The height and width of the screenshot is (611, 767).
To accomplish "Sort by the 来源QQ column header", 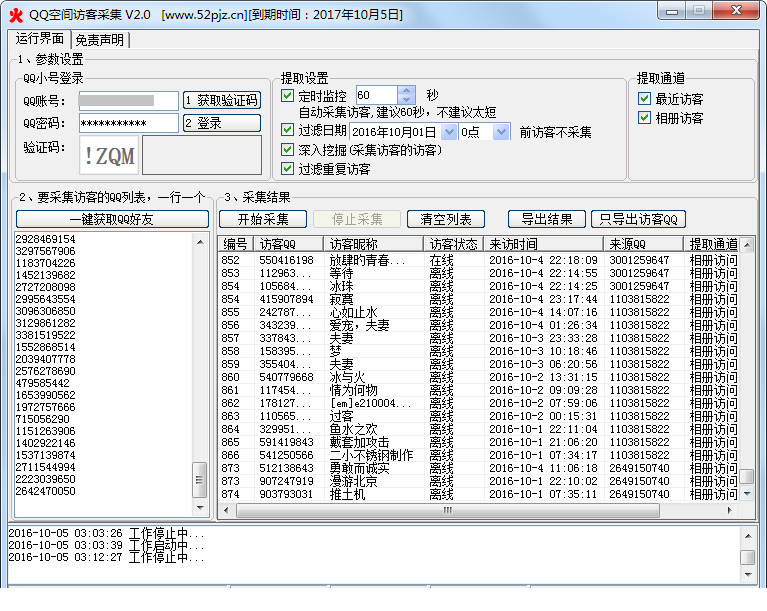I will click(643, 244).
